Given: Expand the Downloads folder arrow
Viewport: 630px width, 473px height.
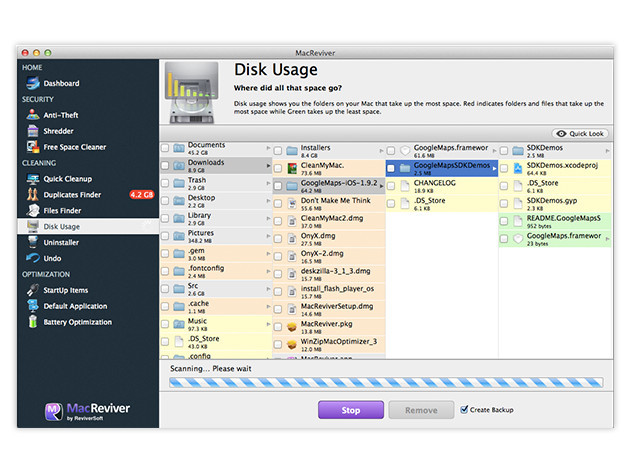Looking at the screenshot, I should [x=268, y=166].
